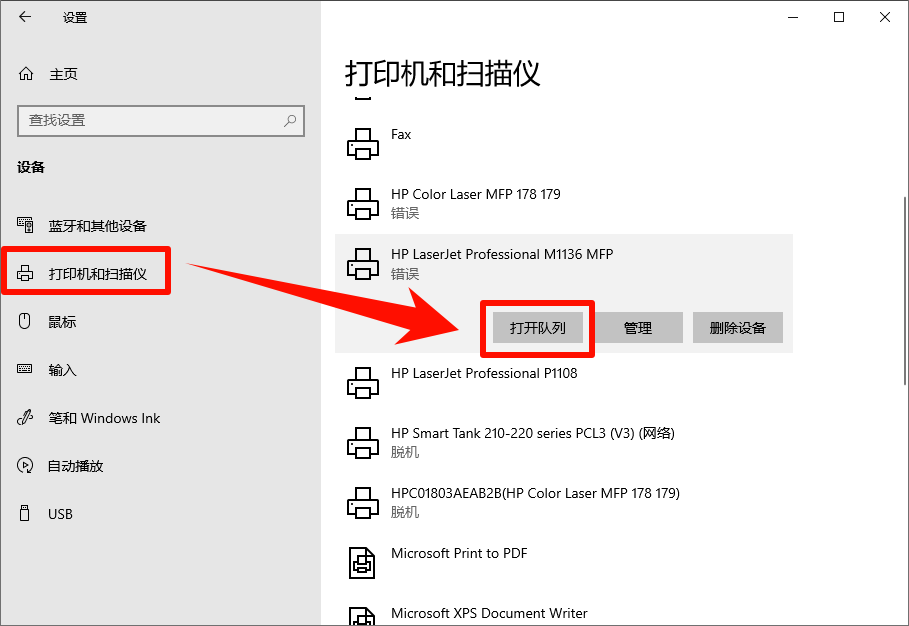Click the vertical scrollbar of the printer list

[905, 291]
